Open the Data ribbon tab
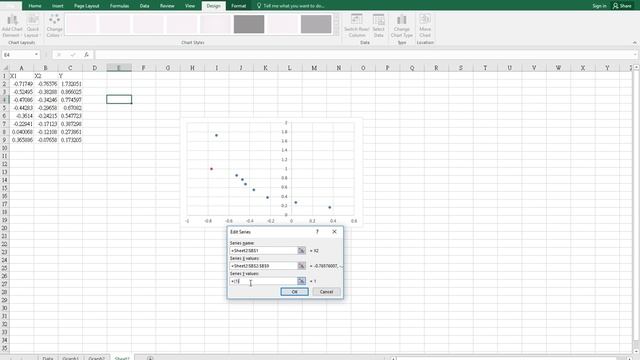 pyautogui.click(x=144, y=6)
